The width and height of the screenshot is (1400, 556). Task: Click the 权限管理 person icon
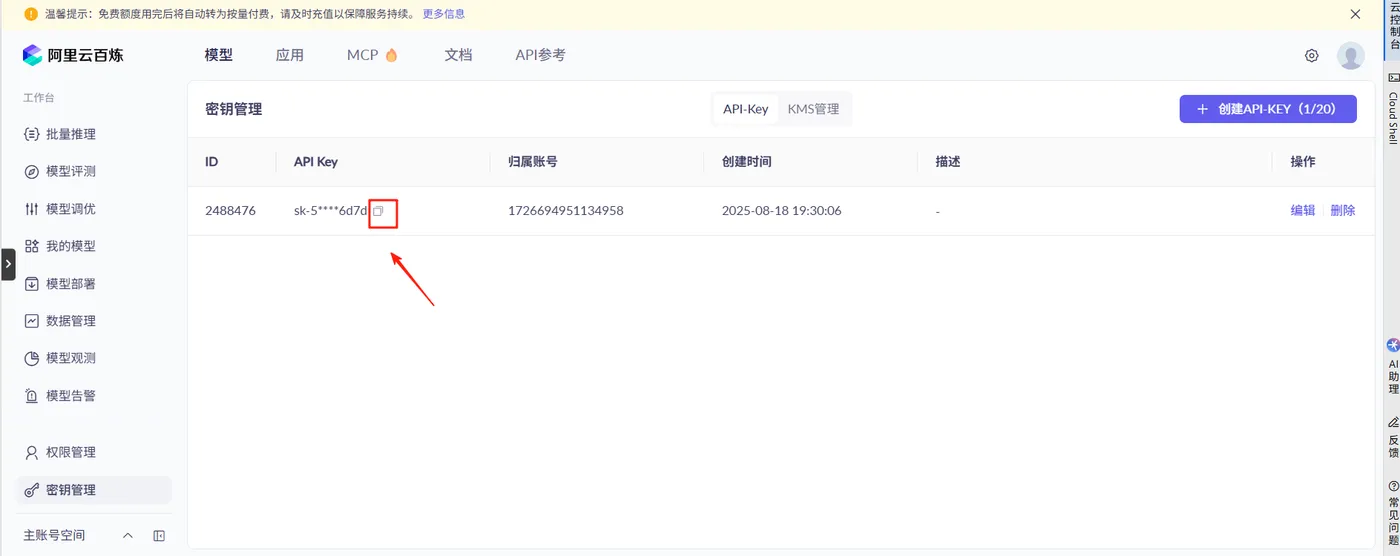click(32, 452)
